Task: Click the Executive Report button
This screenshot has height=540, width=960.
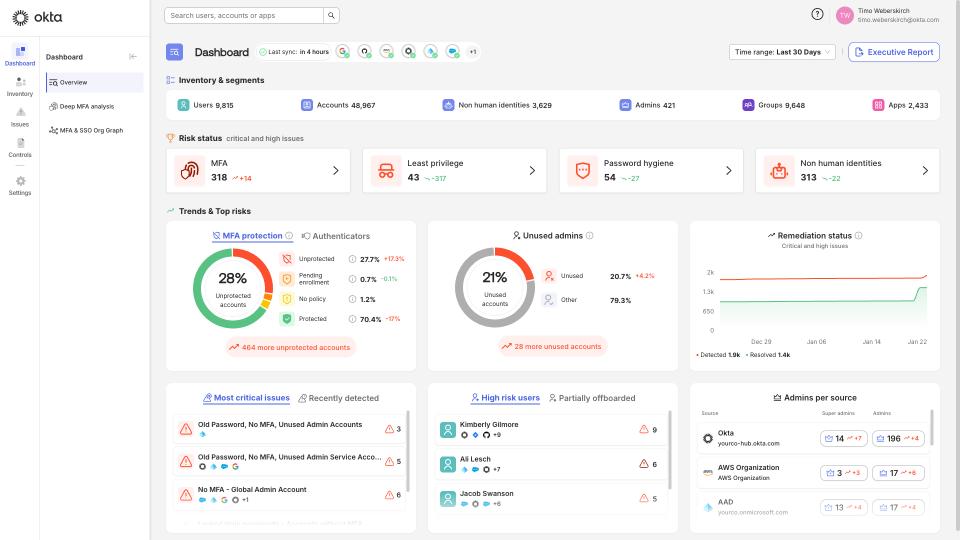Action: 894,52
